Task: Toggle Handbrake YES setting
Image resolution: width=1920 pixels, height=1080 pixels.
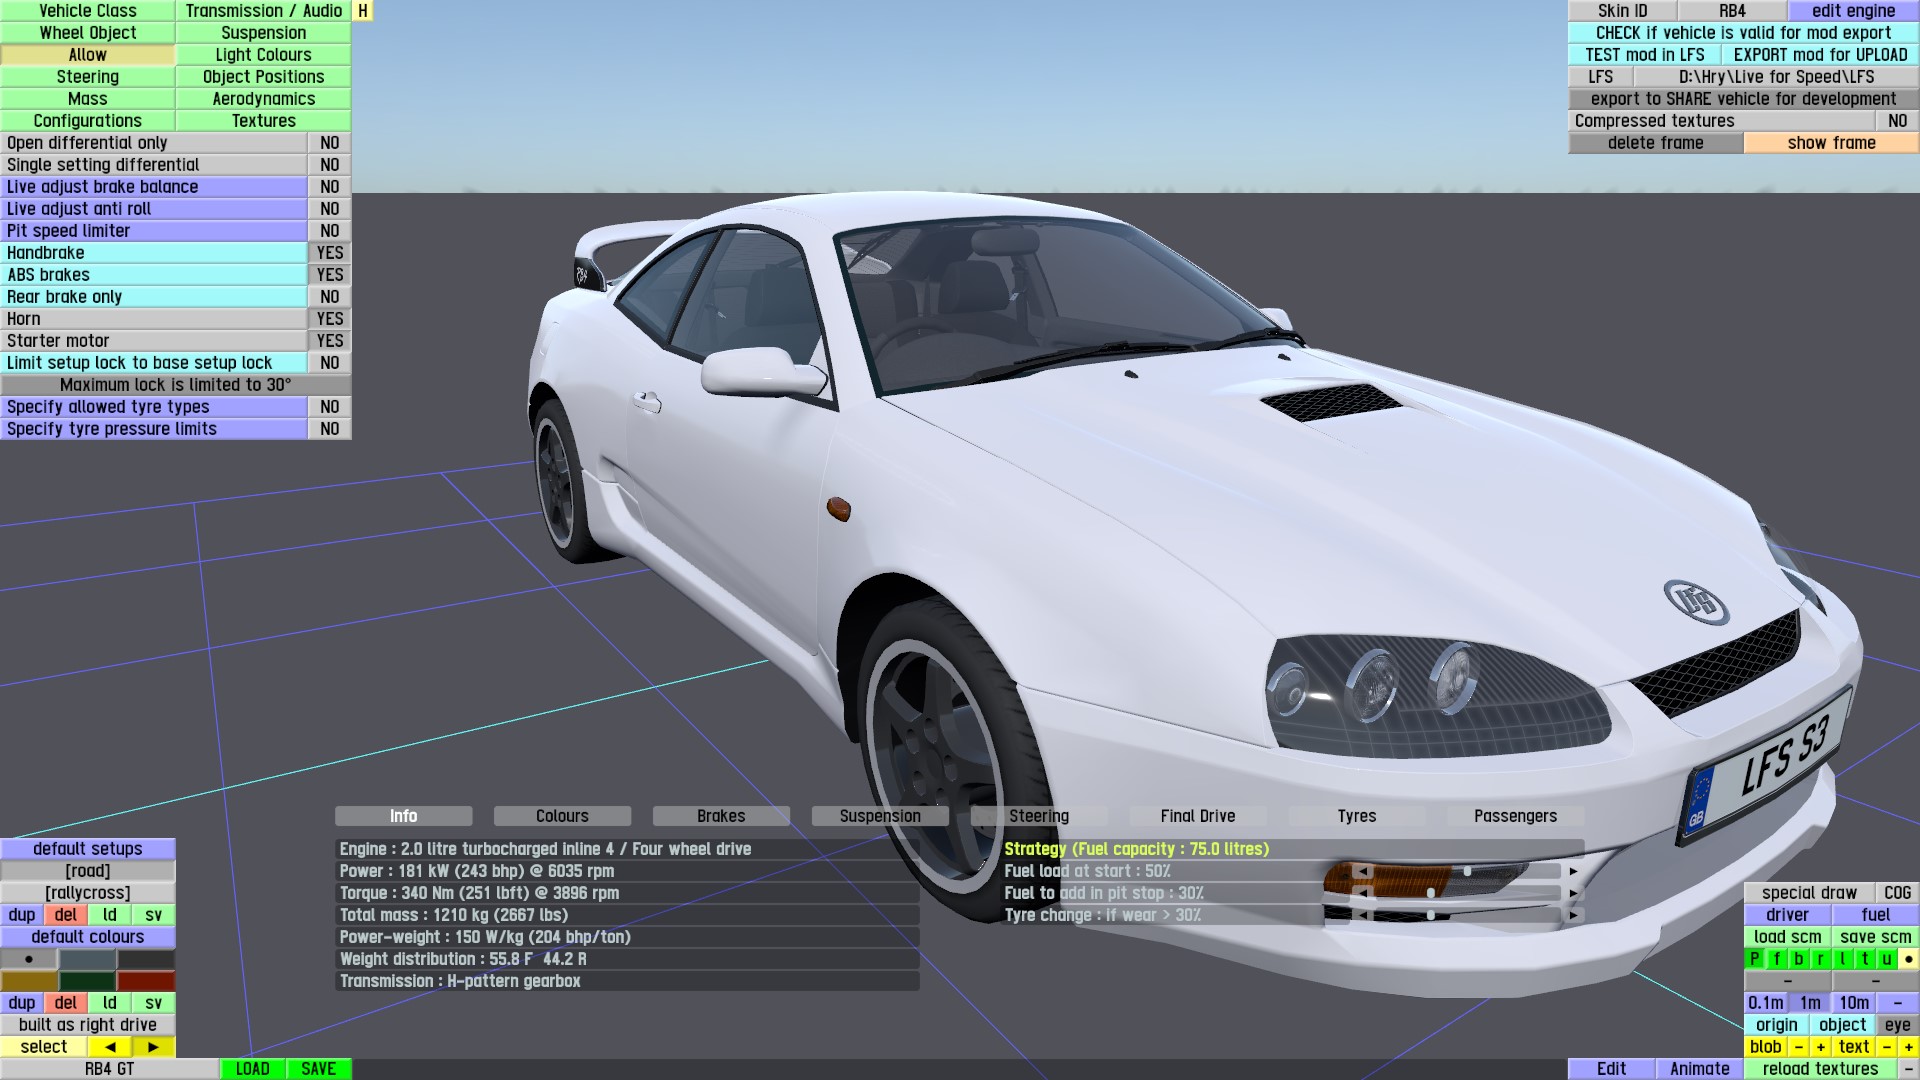Action: coord(329,253)
